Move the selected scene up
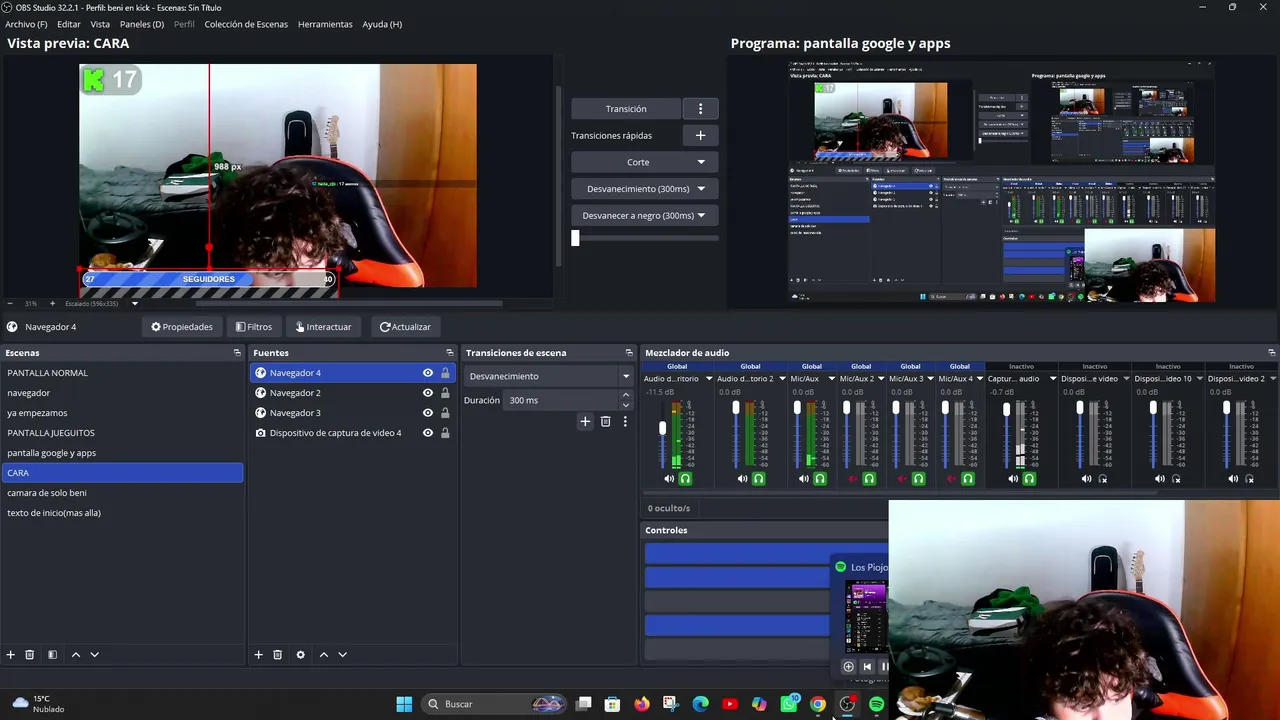1280x720 pixels. point(75,655)
